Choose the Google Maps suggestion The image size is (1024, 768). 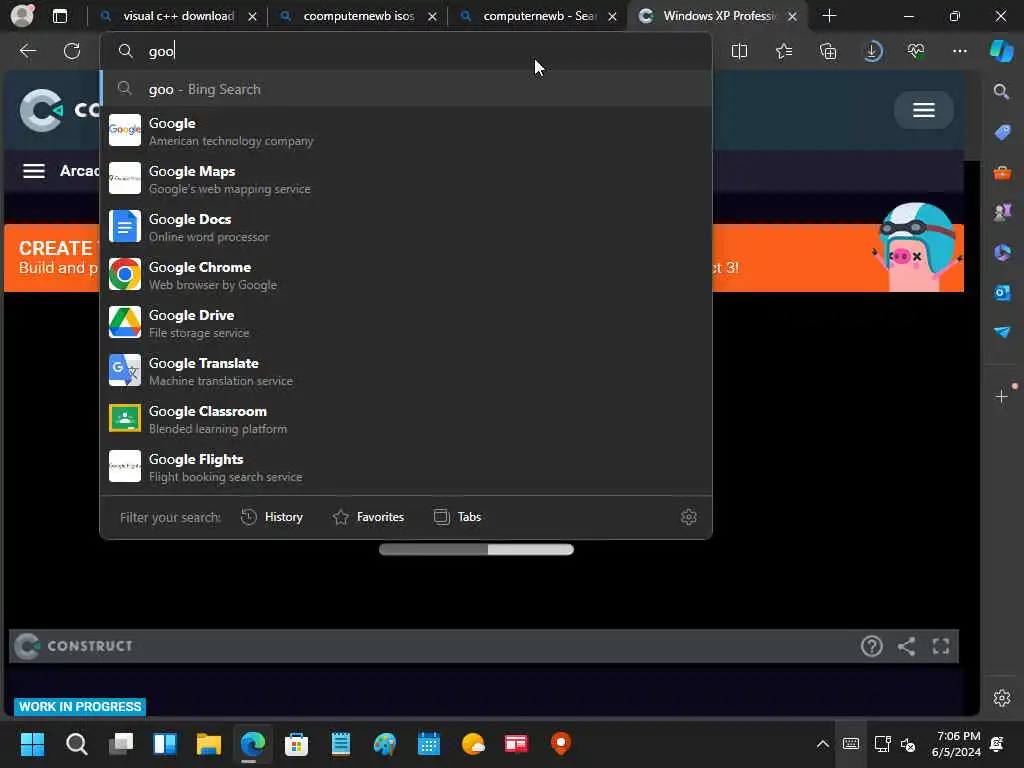406,179
